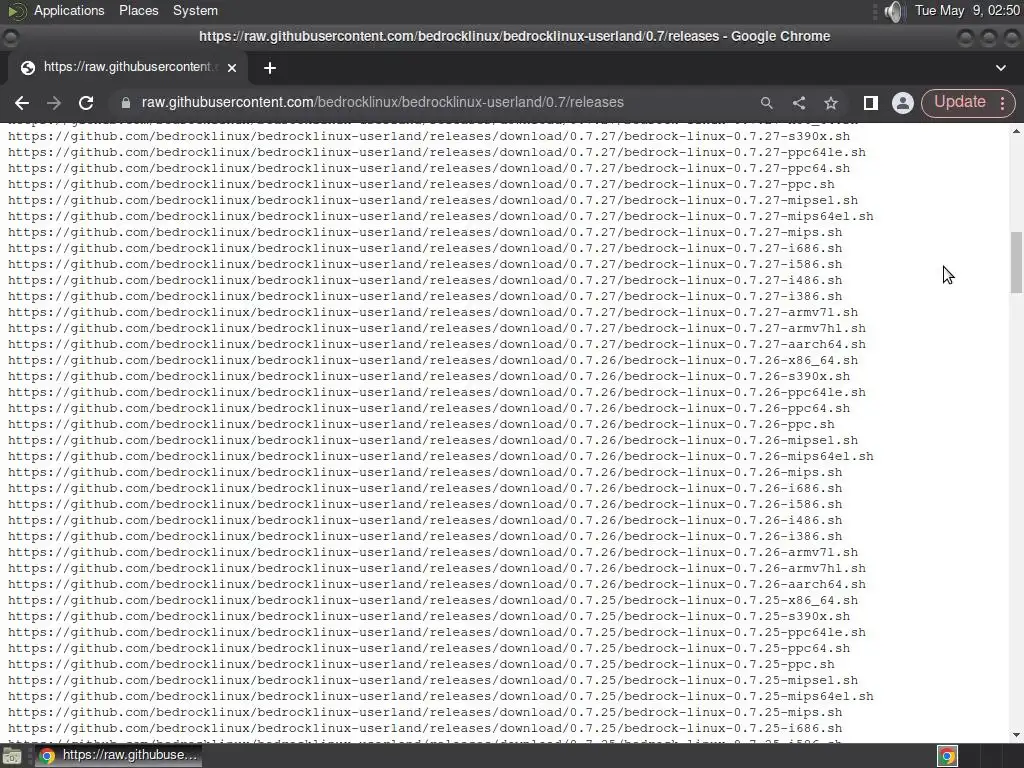Open the Applications menu
The height and width of the screenshot is (768, 1024).
(x=69, y=10)
